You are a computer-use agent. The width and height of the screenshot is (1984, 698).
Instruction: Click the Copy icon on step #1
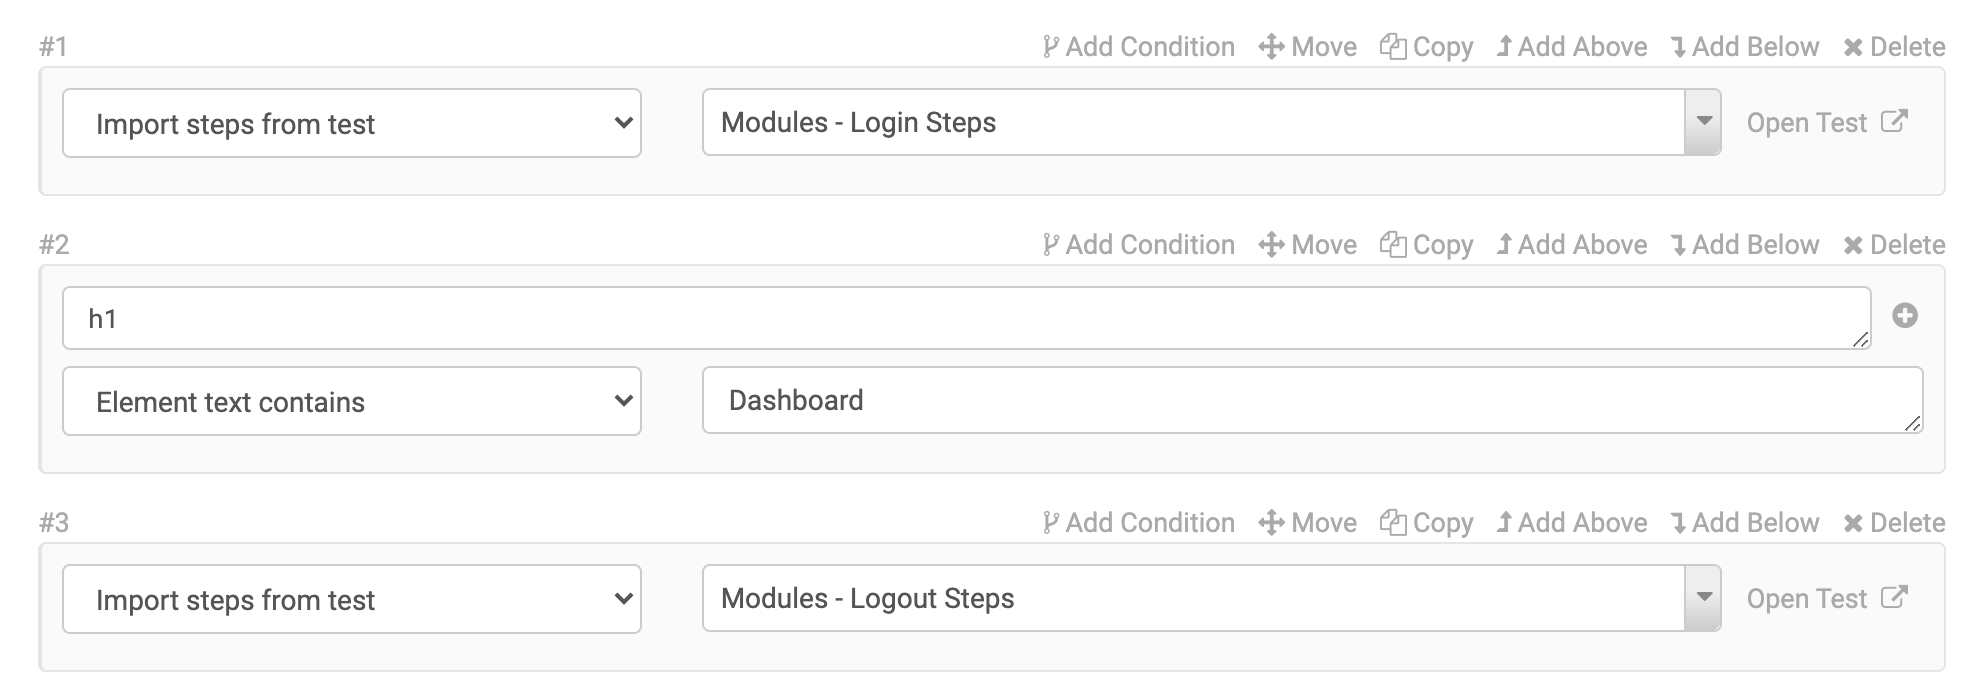[1395, 46]
